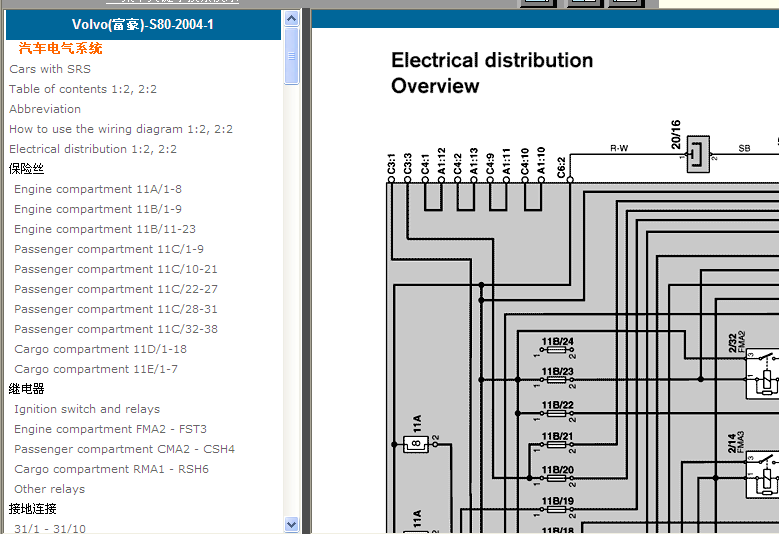
Task: Click the 2/32 FMA2 relay symbol
Action: pyautogui.click(x=763, y=375)
